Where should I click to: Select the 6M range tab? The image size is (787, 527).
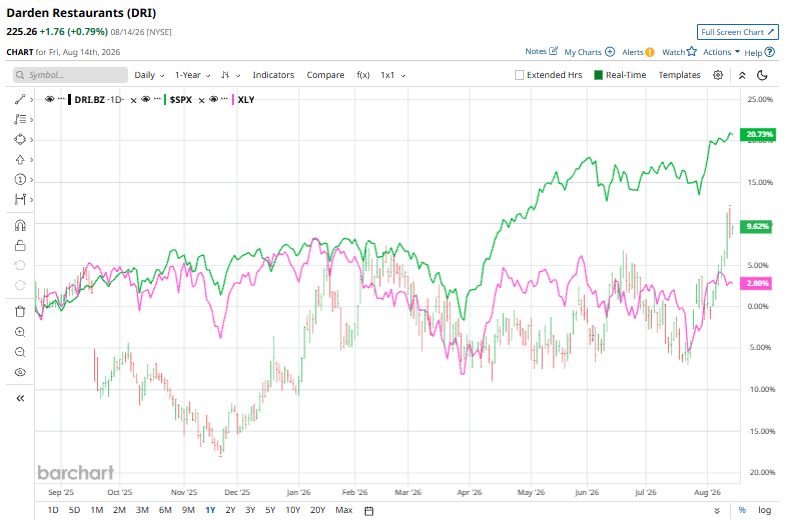coord(165,510)
